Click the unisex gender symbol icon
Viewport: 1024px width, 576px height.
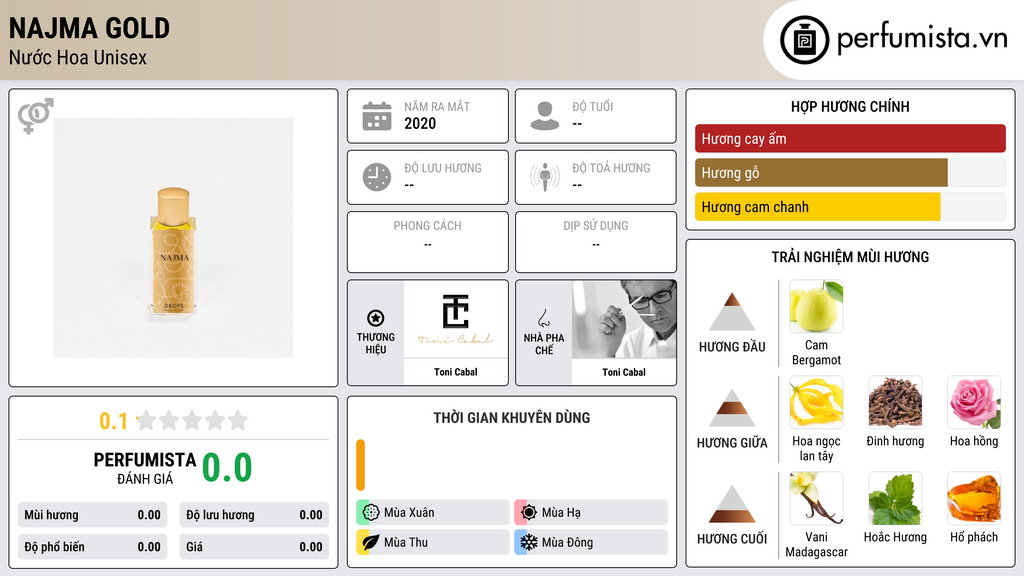[35, 116]
